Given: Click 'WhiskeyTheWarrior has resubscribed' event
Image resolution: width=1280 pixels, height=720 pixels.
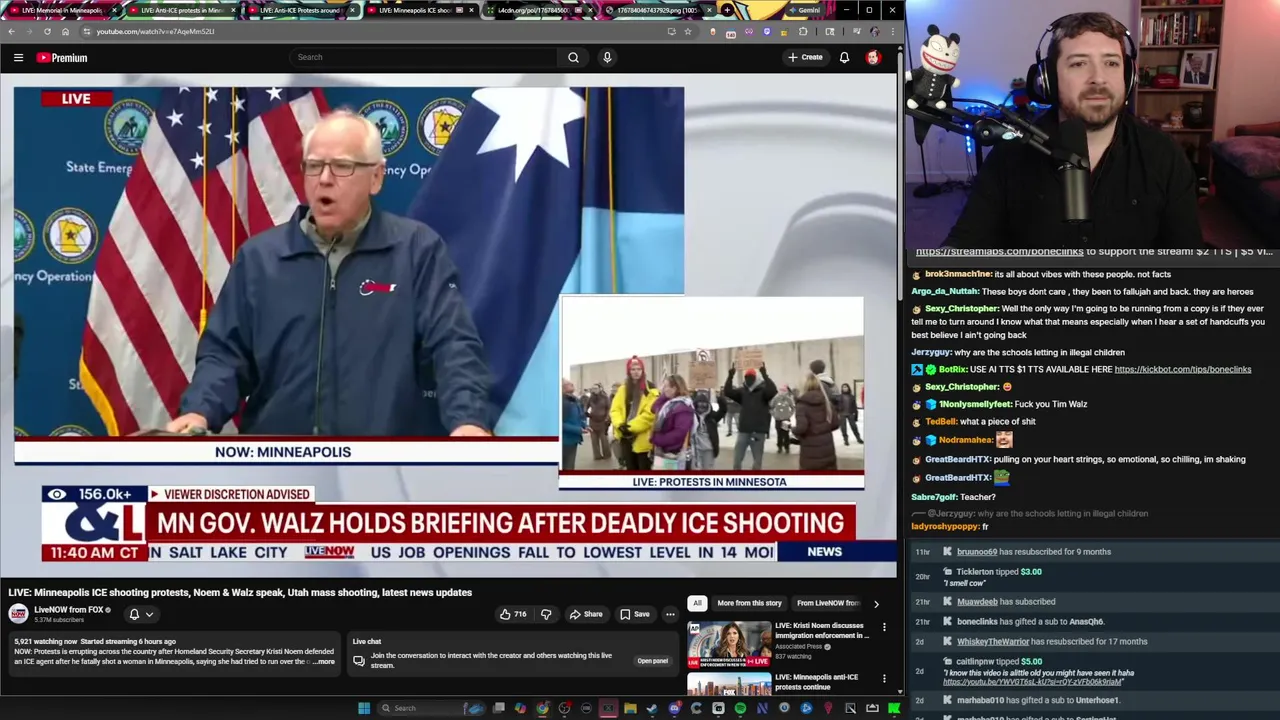Looking at the screenshot, I should click(1052, 642).
